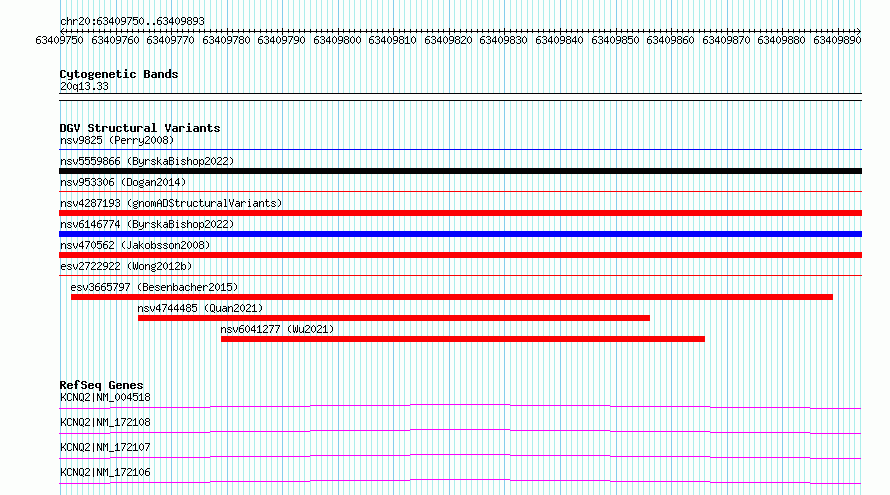Open transcript KCNQ2|NM_172108
Screen dimensions: 890x495
click(x=105, y=422)
